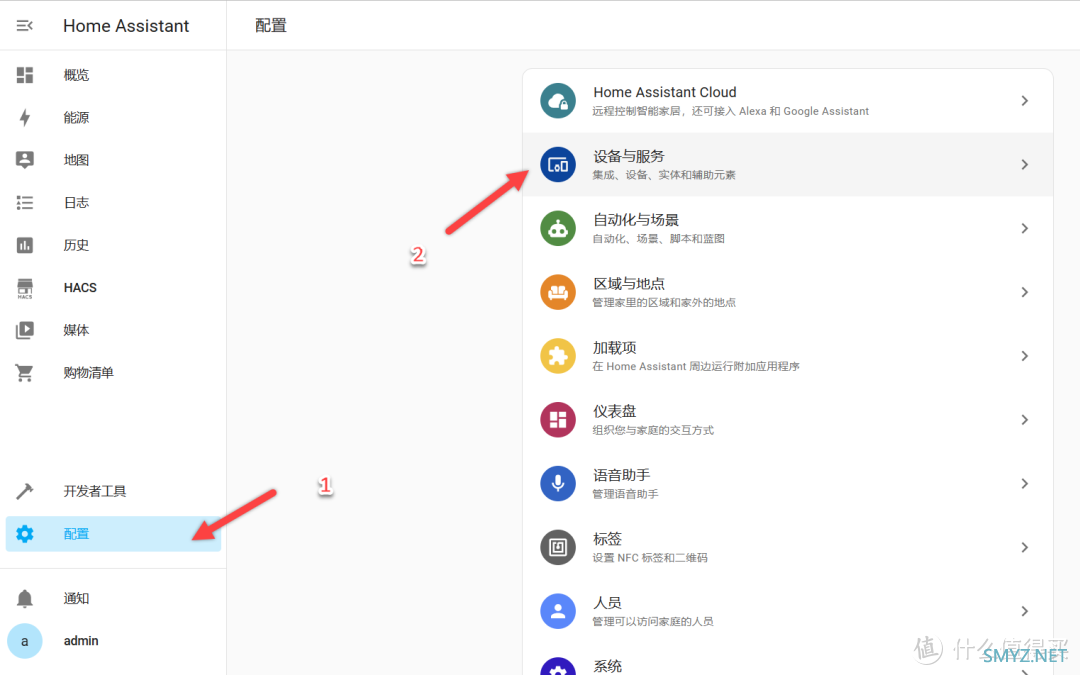Expand the 加载项 row chevron
The height and width of the screenshot is (675, 1080).
coord(1025,356)
